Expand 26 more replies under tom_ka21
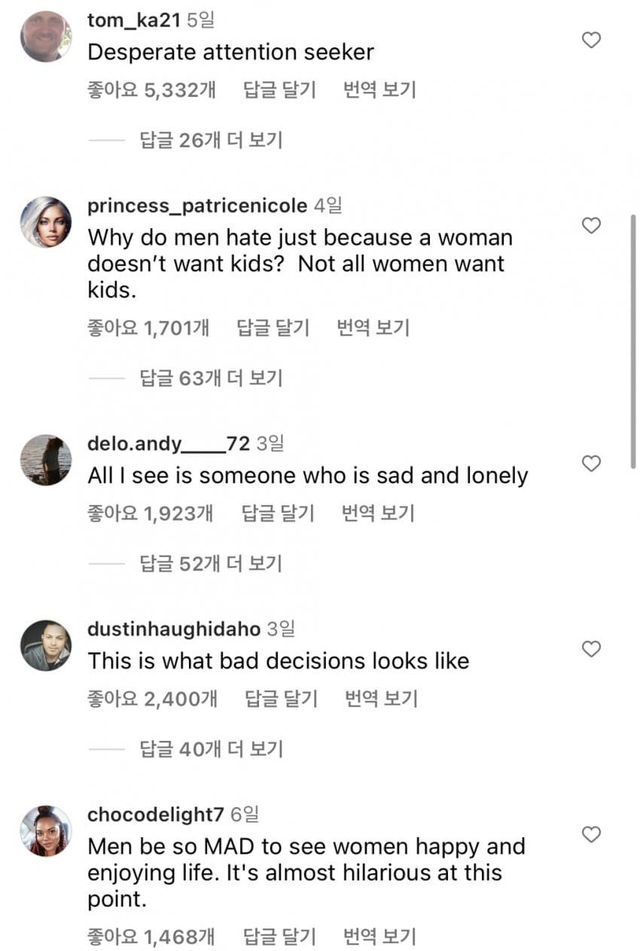This screenshot has width=640, height=951. coord(211,140)
